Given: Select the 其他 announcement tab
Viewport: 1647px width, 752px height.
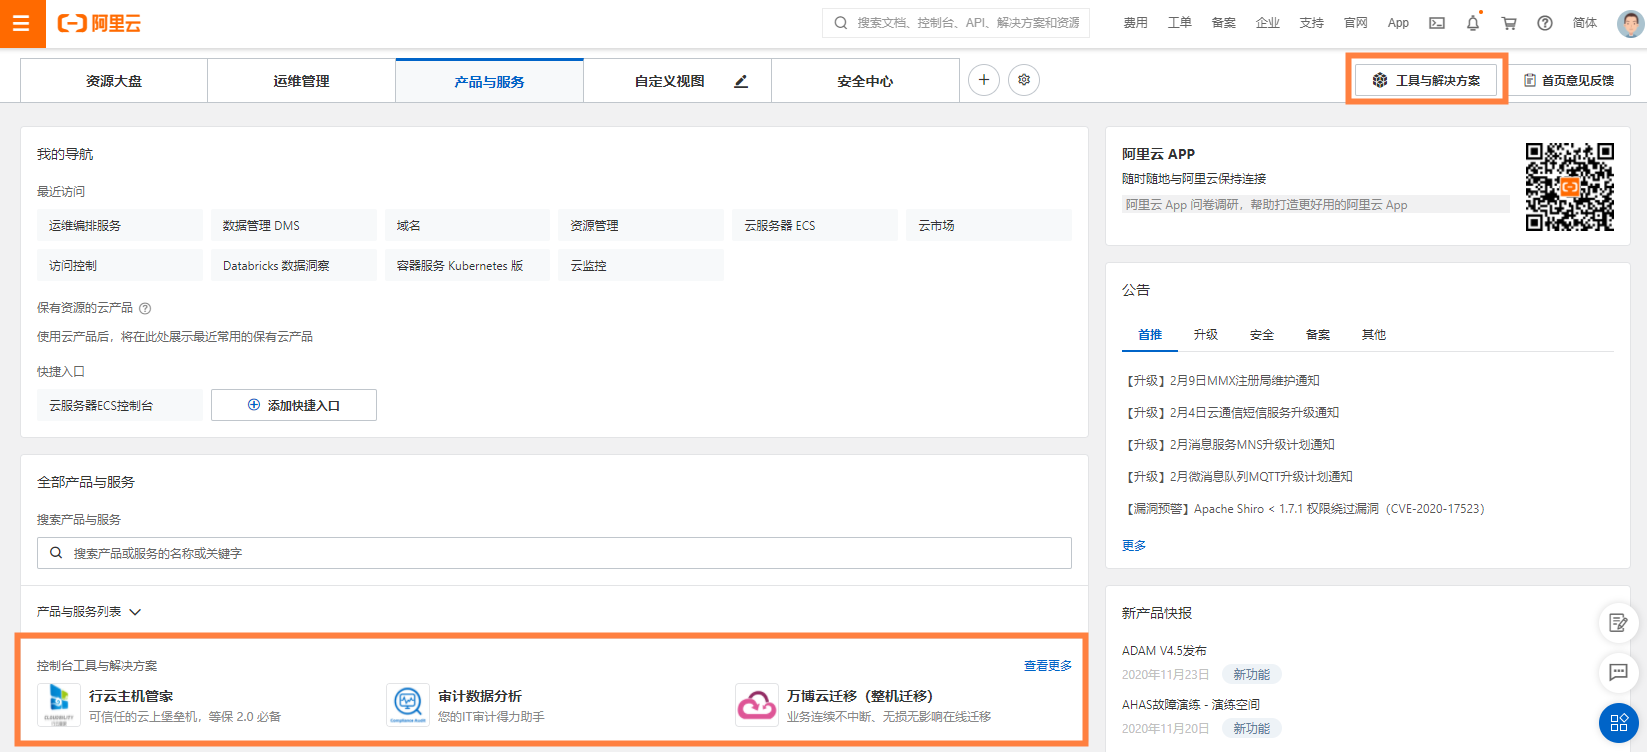Looking at the screenshot, I should 1374,335.
